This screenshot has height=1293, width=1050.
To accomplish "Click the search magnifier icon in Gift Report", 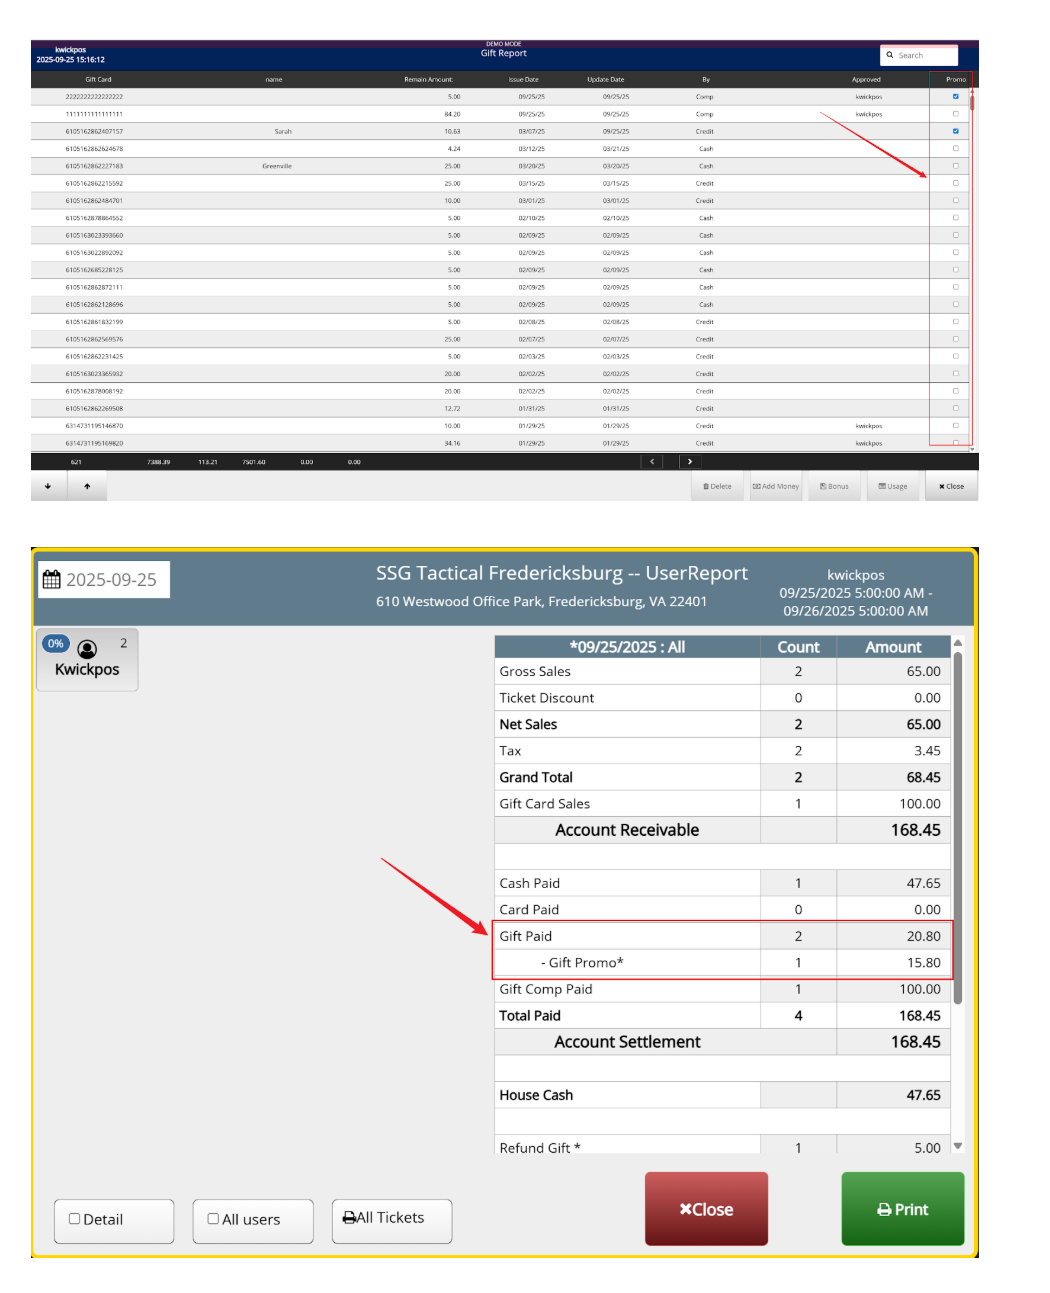I will (x=890, y=55).
